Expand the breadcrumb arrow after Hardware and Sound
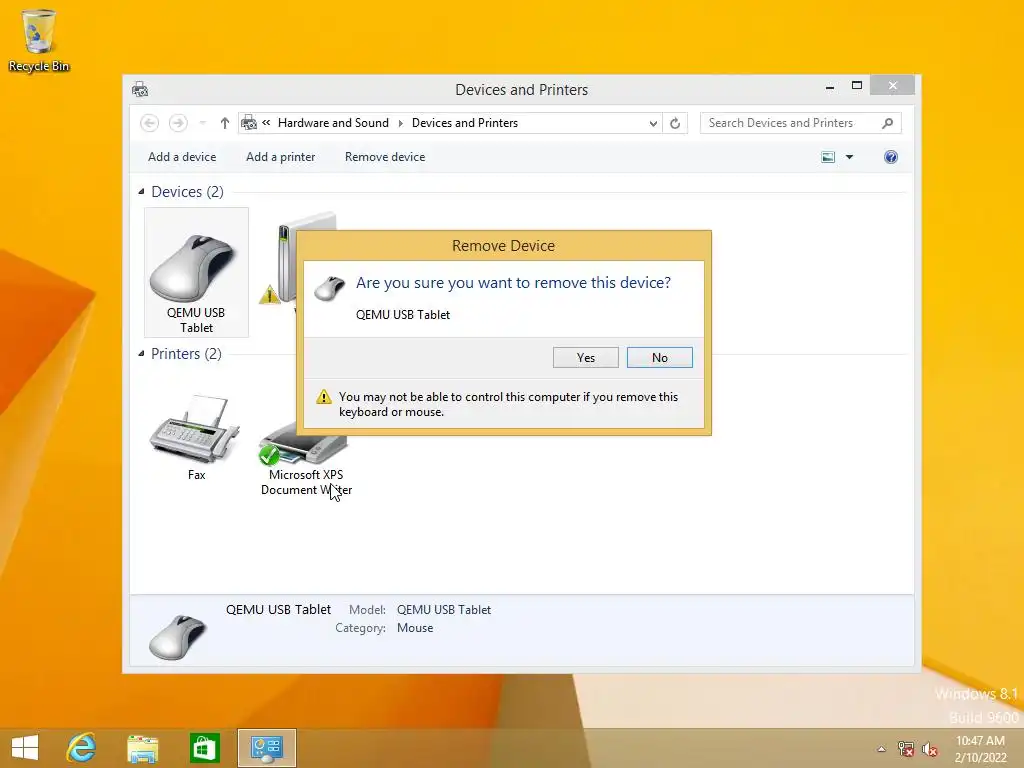Viewport: 1024px width, 768px height. coord(400,123)
